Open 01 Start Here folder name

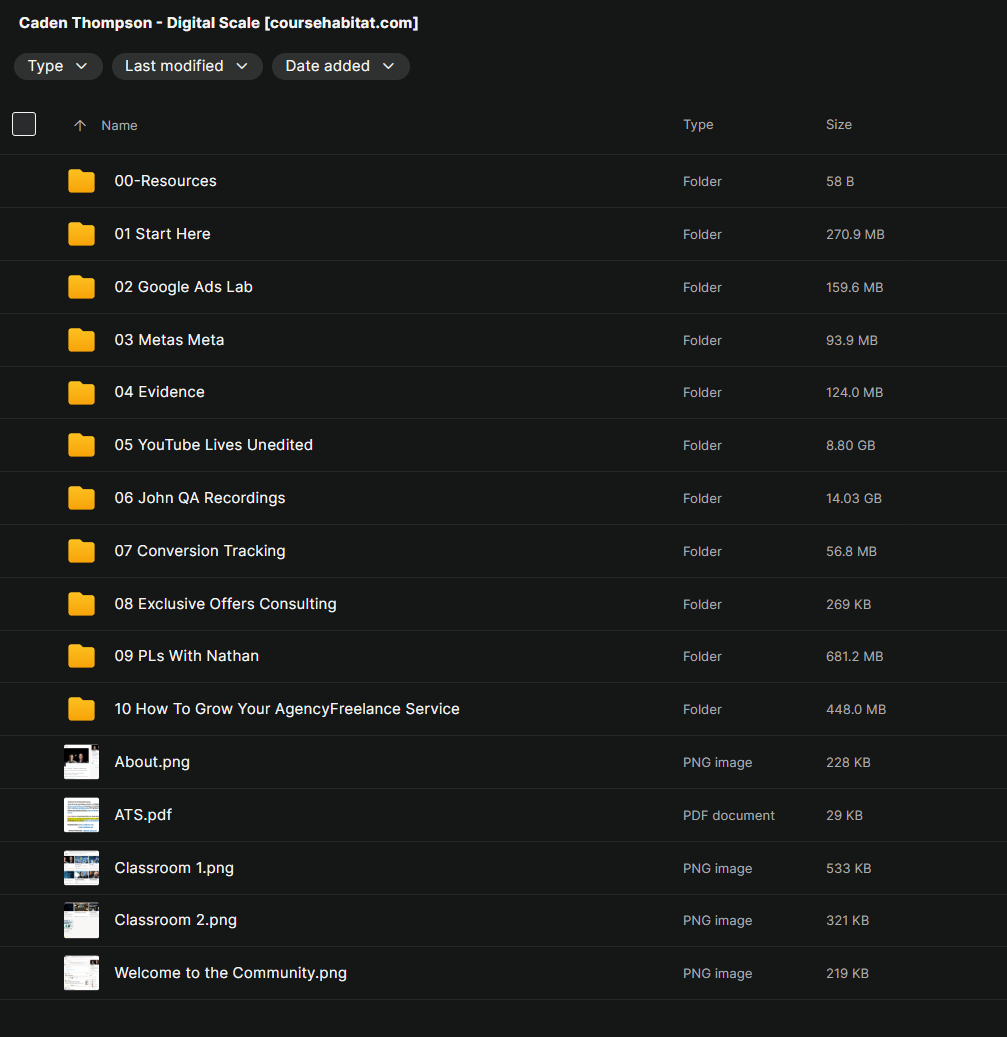[162, 234]
